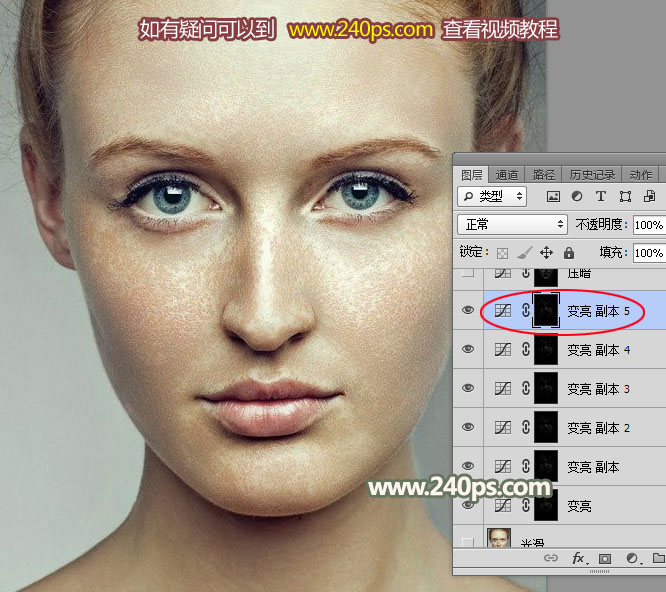Switch to the 图层 tab
This screenshot has height=592, width=666.
(x=471, y=175)
